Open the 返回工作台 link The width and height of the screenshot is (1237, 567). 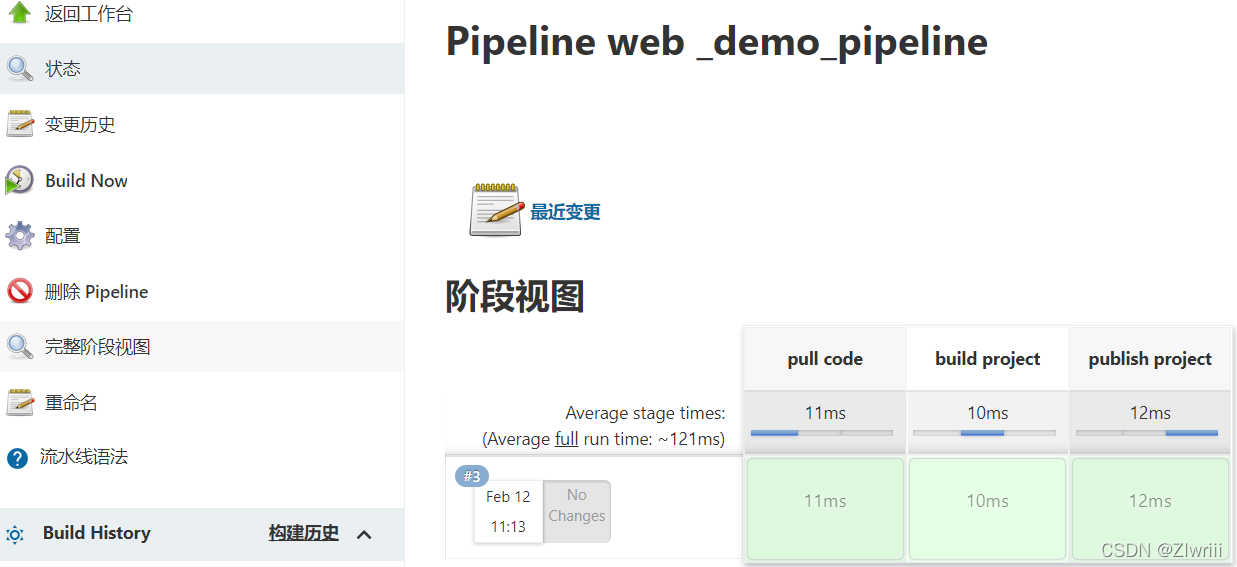tap(89, 14)
